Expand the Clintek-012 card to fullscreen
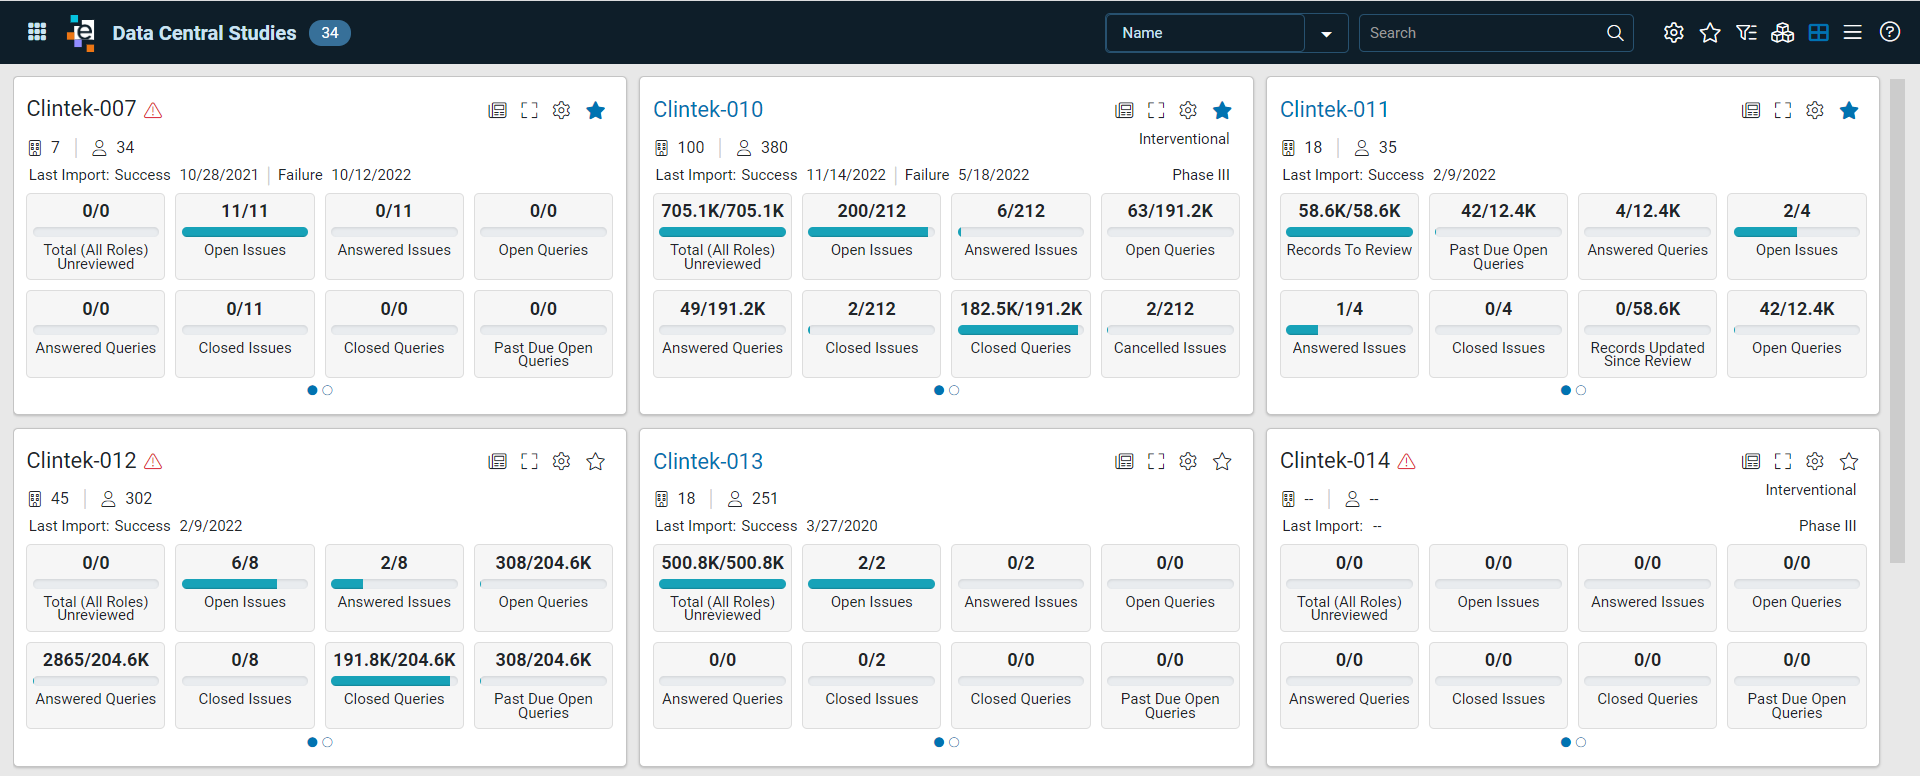The image size is (1920, 776). pyautogui.click(x=529, y=461)
